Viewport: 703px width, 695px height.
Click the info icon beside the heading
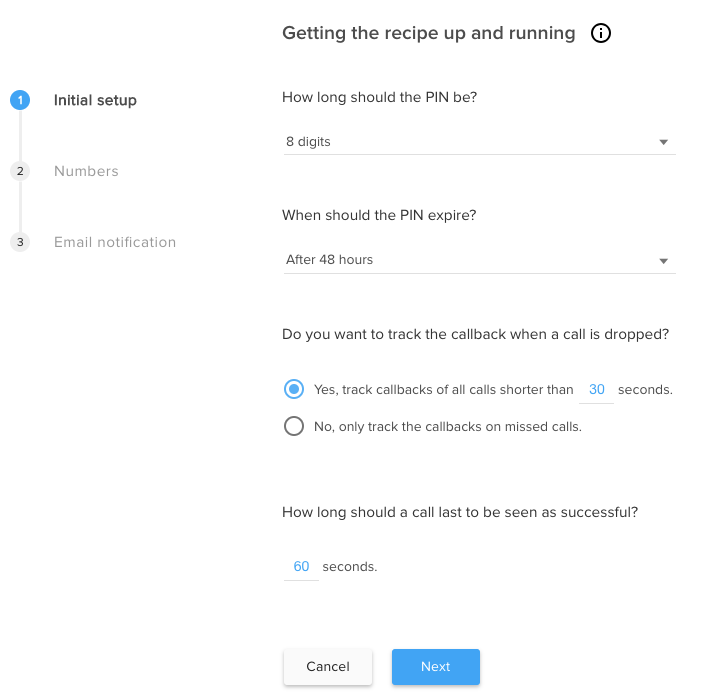click(600, 33)
